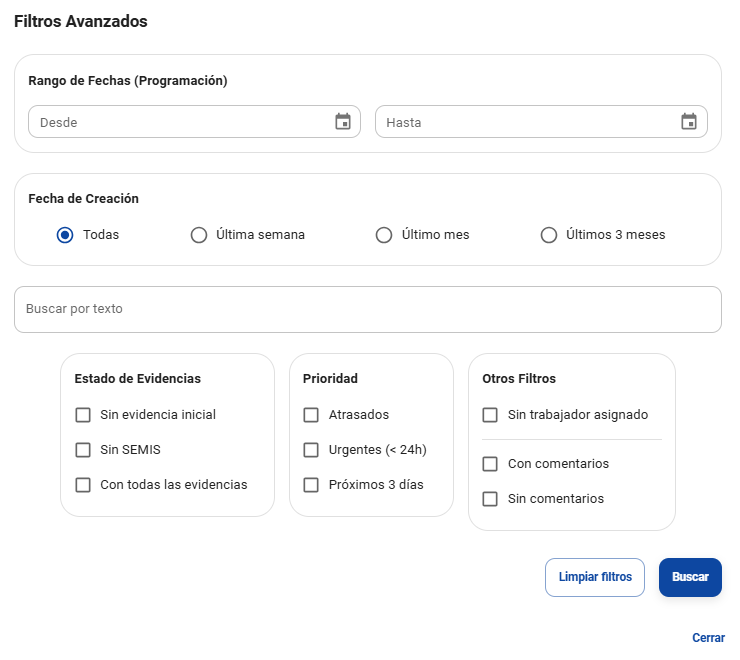Click the Buscar button
This screenshot has width=740, height=660.
coord(690,577)
